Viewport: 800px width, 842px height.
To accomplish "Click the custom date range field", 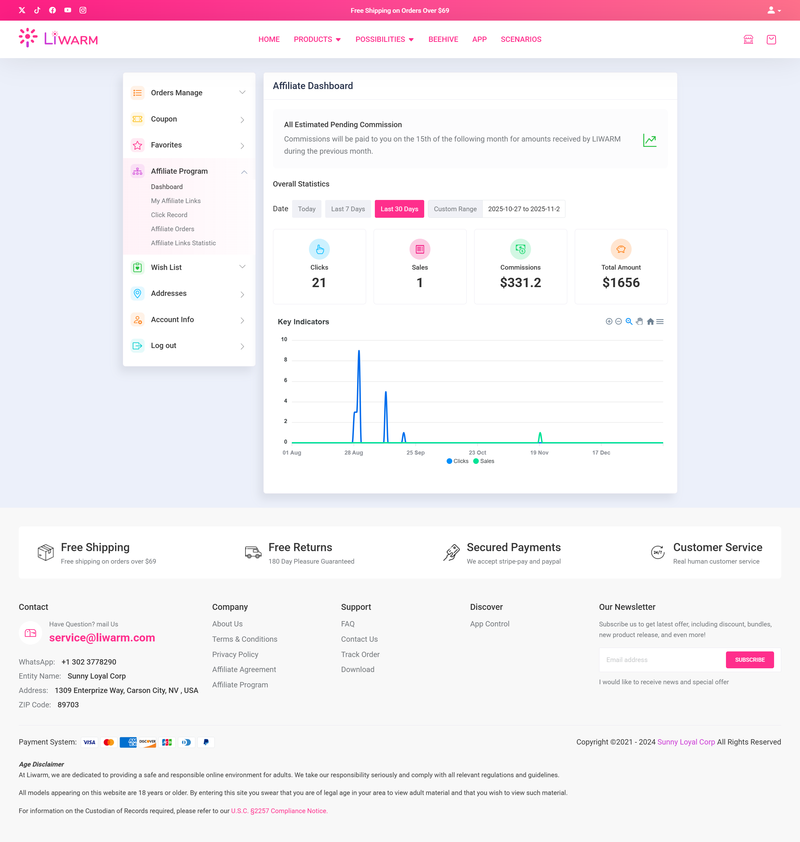I will pos(524,209).
